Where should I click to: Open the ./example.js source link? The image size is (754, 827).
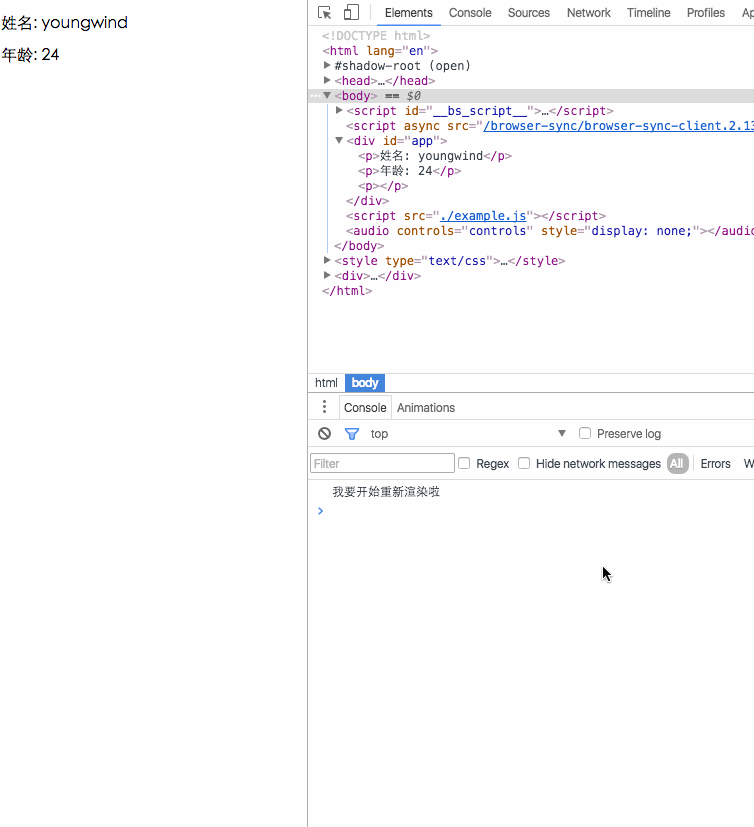click(x=483, y=216)
